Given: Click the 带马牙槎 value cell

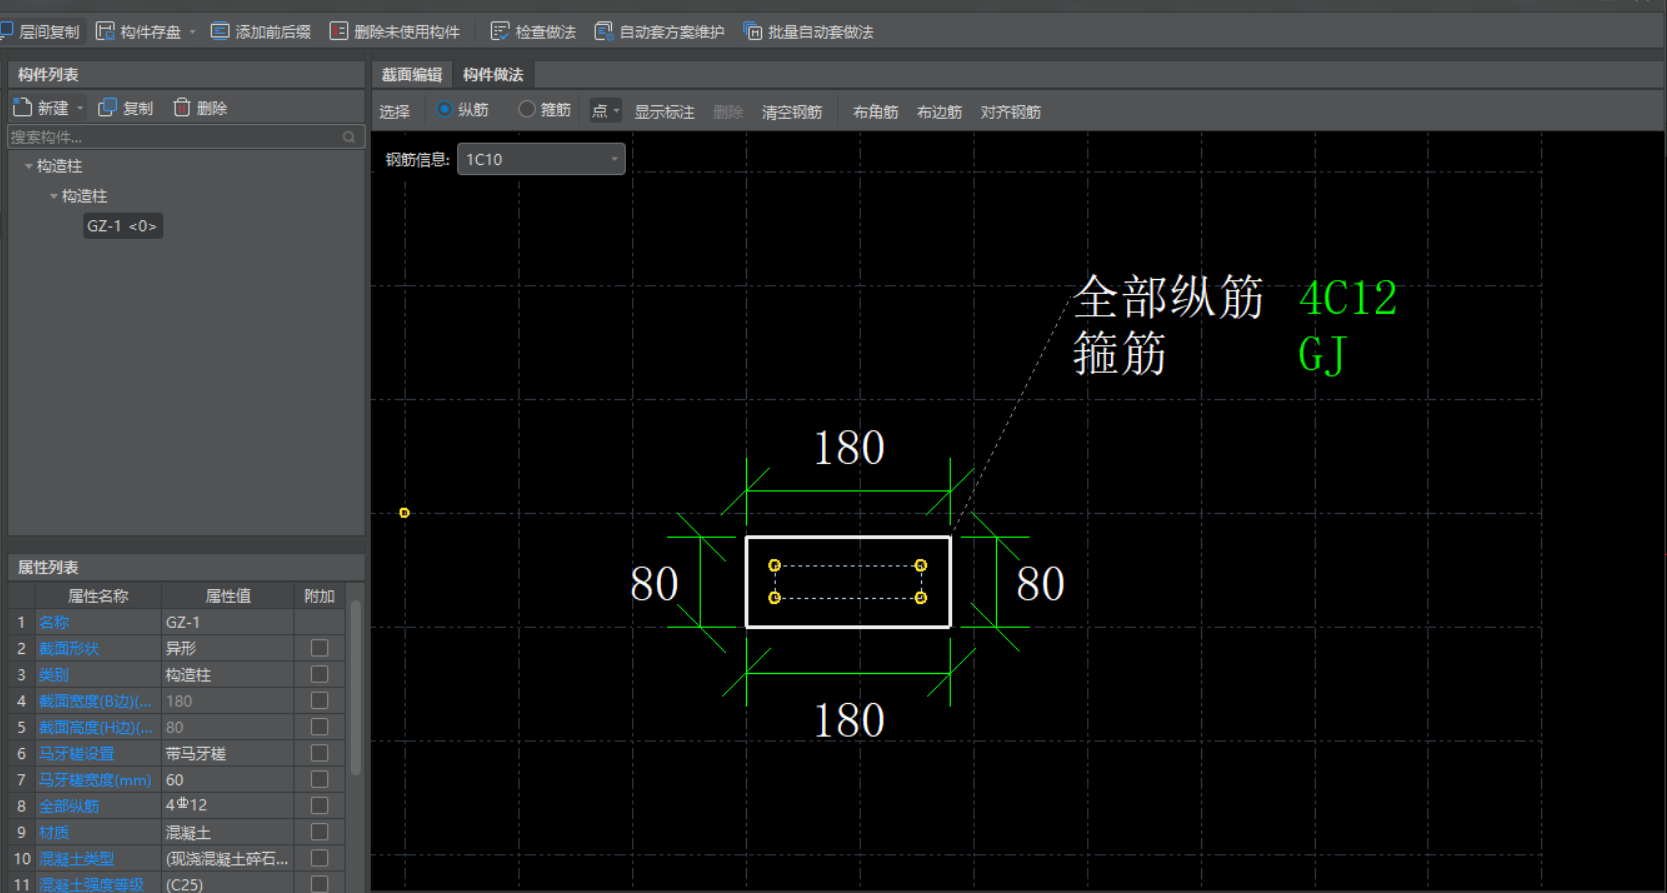Looking at the screenshot, I should click(x=227, y=753).
